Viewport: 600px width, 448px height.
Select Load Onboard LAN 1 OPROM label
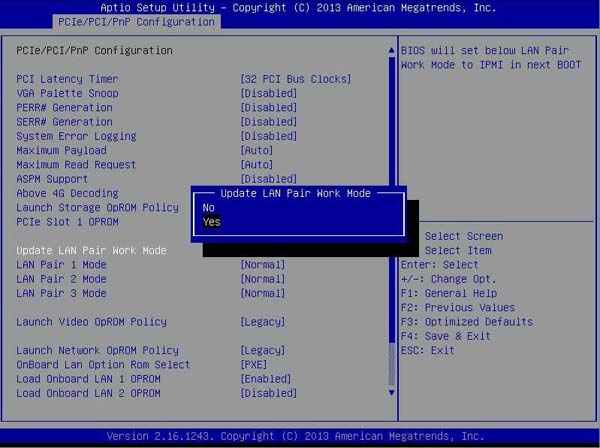coord(88,379)
